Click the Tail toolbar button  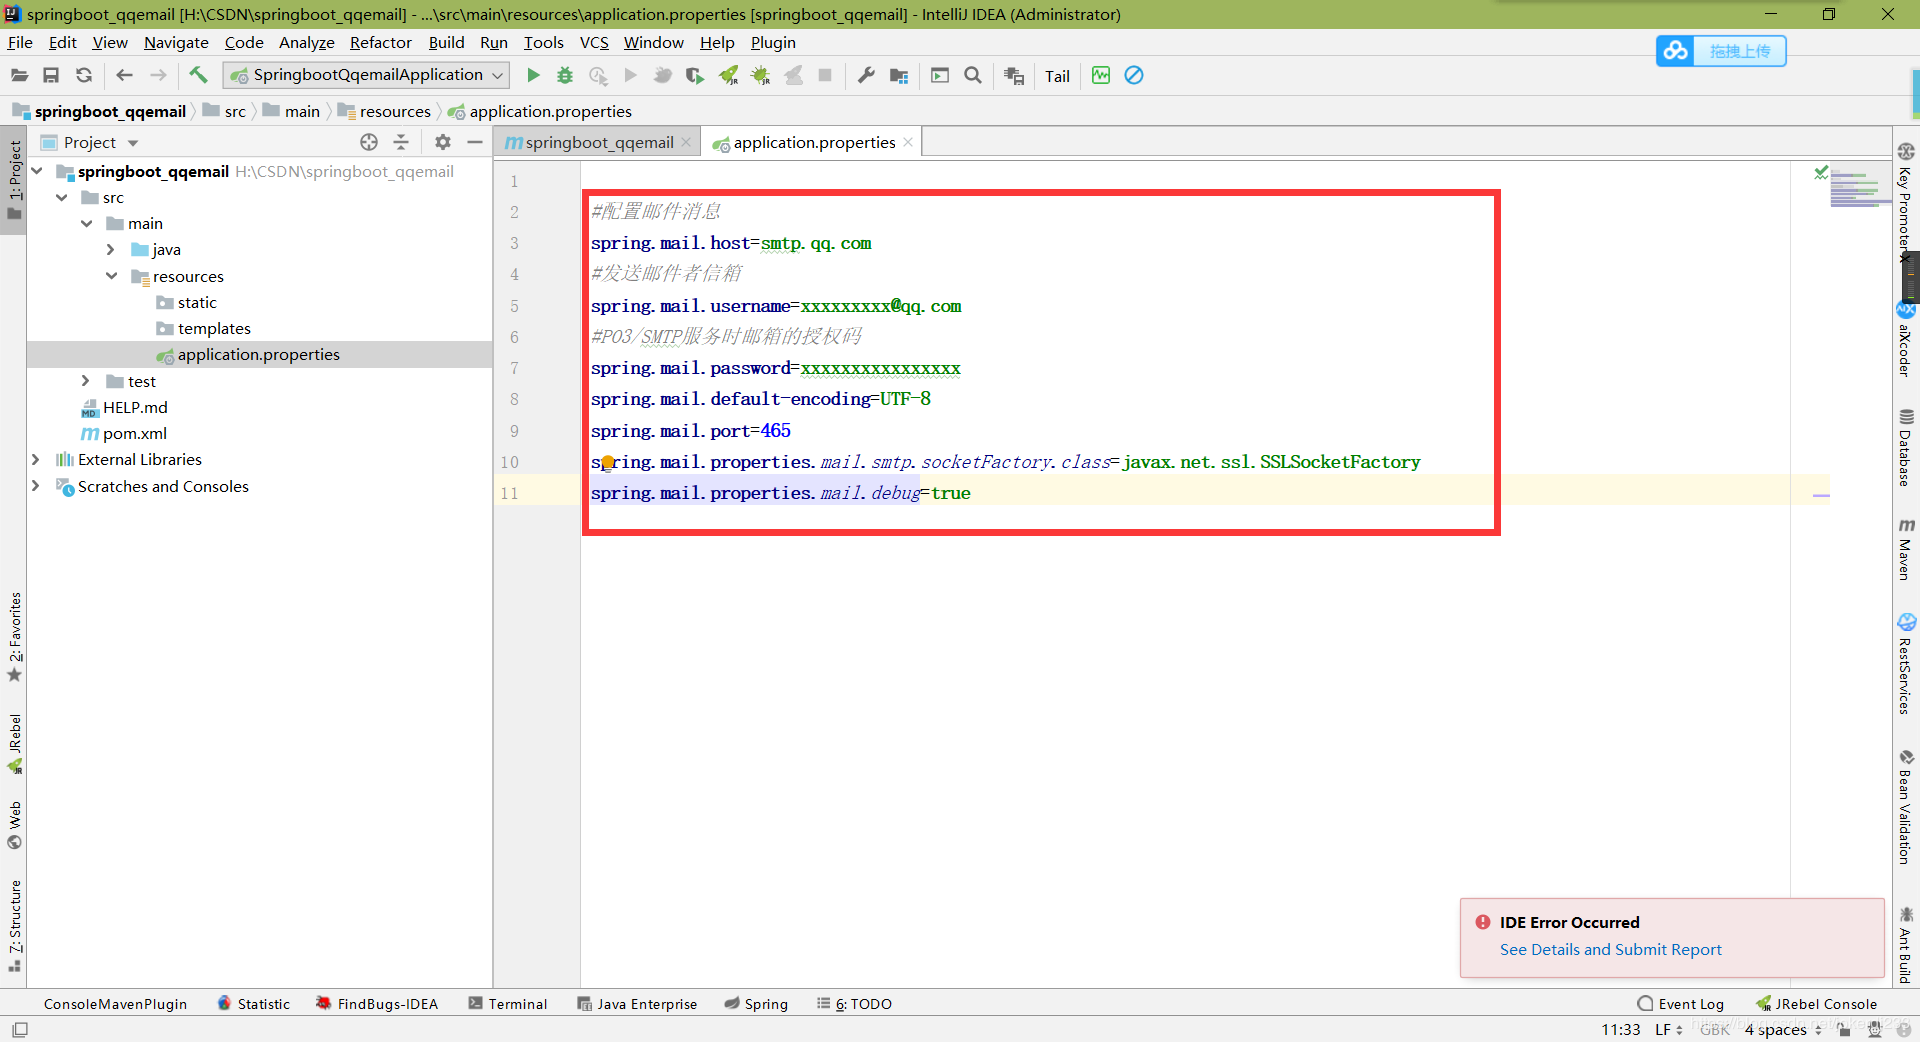pyautogui.click(x=1057, y=76)
